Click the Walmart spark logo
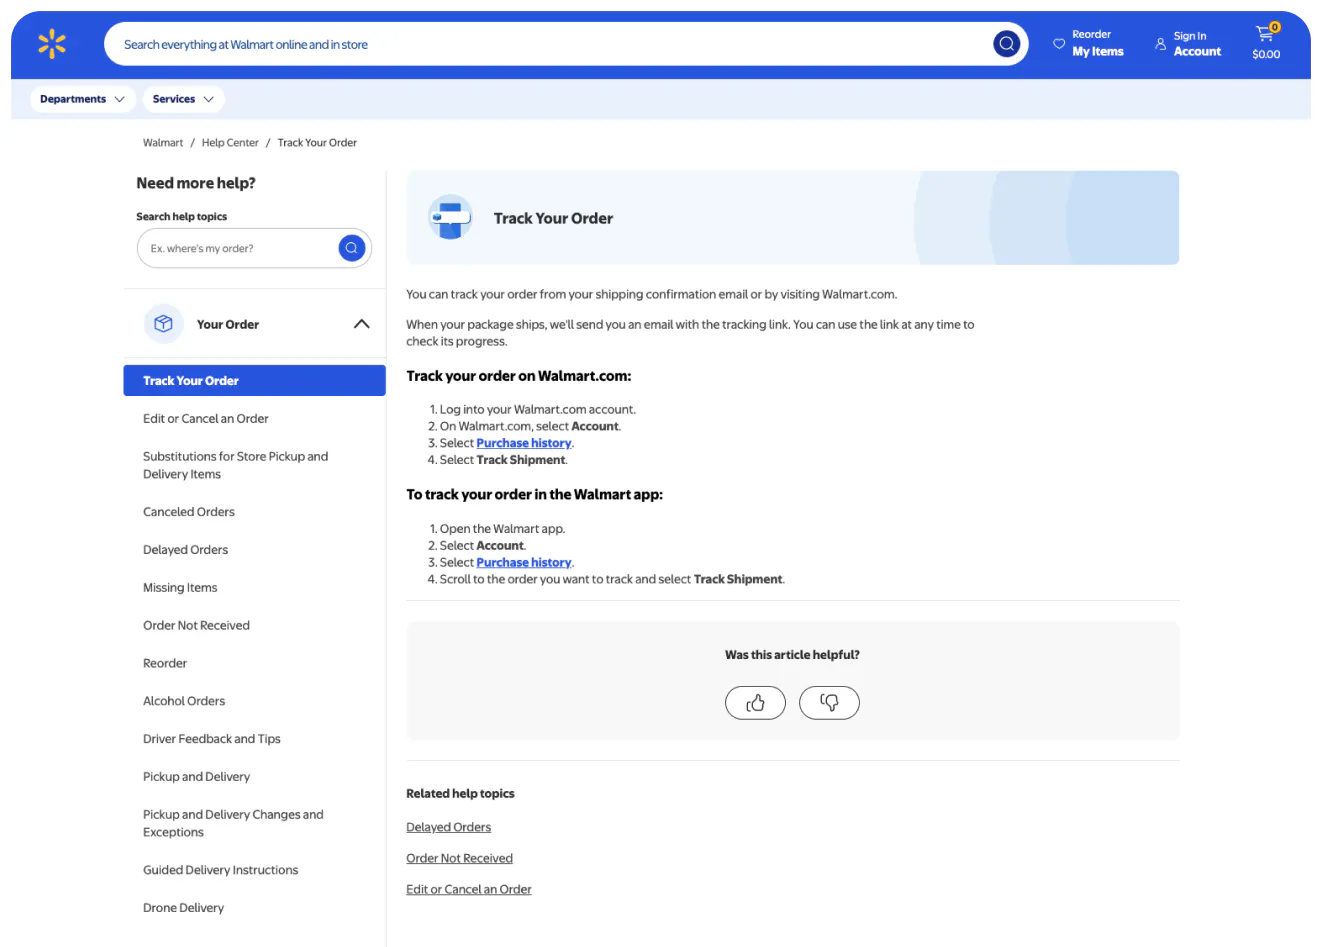 [x=52, y=44]
